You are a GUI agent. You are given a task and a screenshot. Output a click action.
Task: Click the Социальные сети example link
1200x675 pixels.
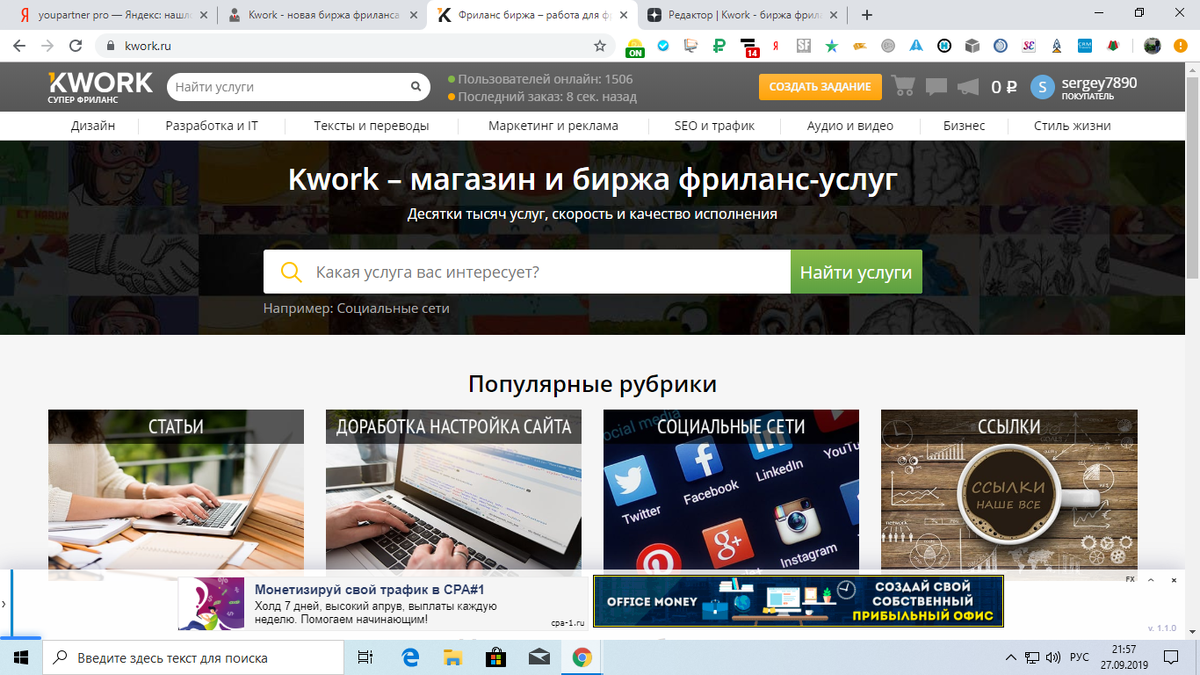pyautogui.click(x=393, y=308)
